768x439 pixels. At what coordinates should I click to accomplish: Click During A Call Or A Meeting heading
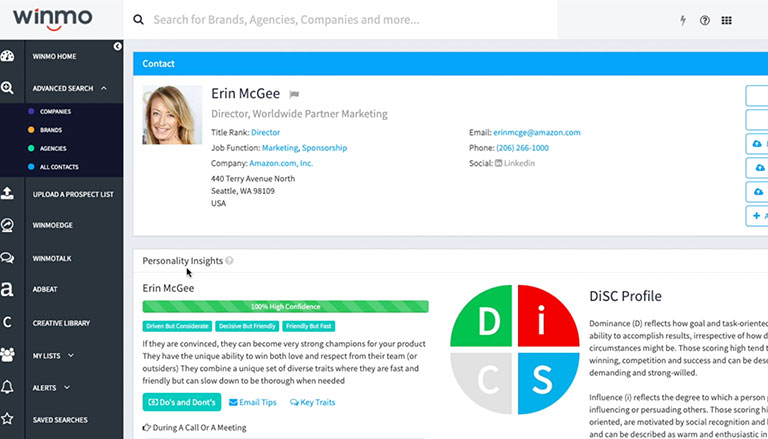(194, 428)
